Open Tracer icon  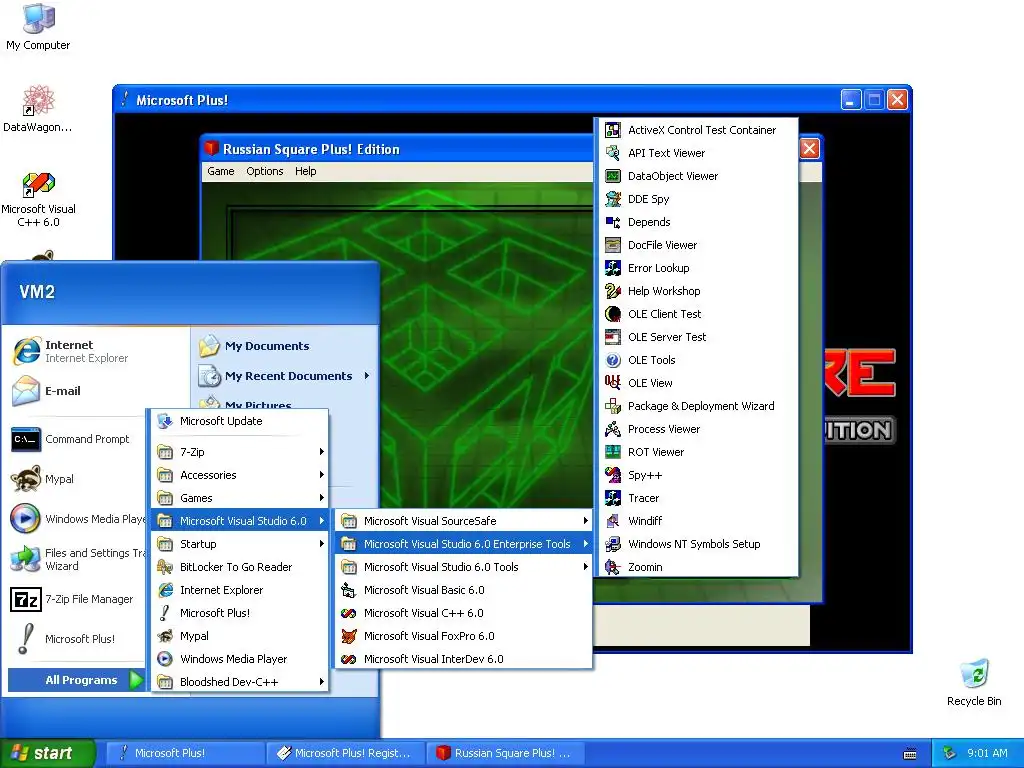(x=613, y=498)
